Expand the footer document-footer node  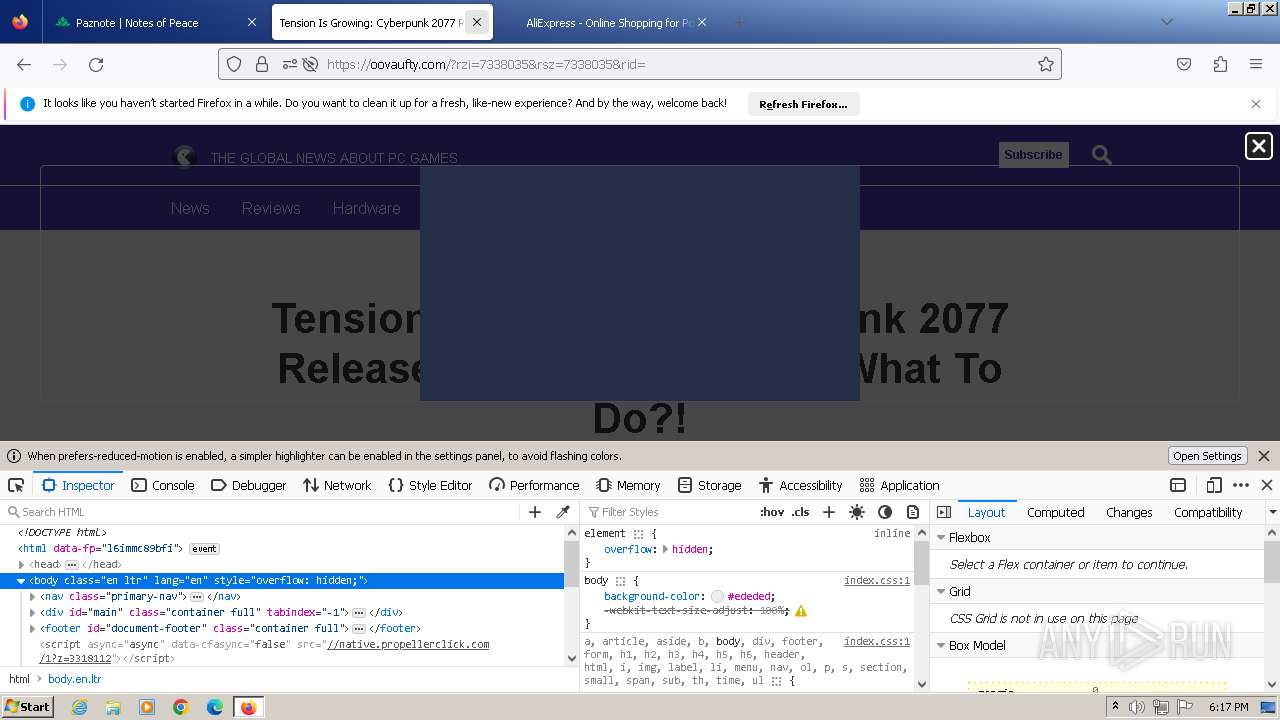32,628
